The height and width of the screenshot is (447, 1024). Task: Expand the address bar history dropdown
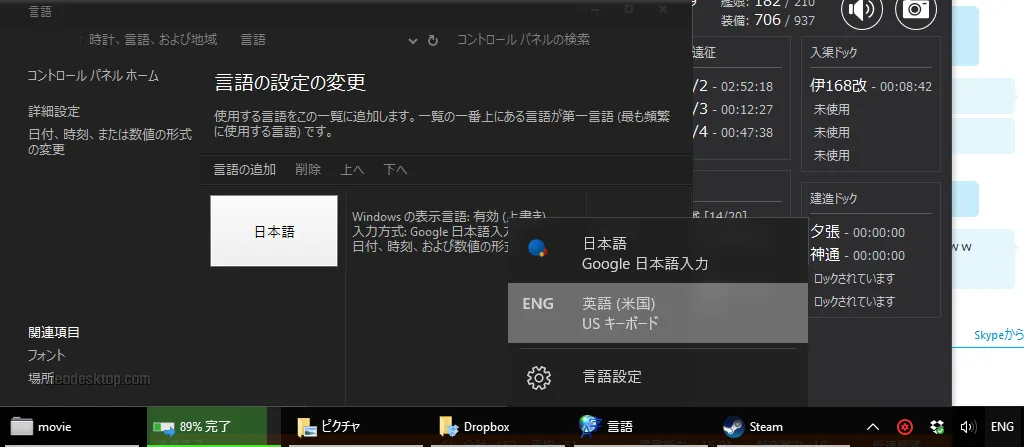pyautogui.click(x=413, y=40)
